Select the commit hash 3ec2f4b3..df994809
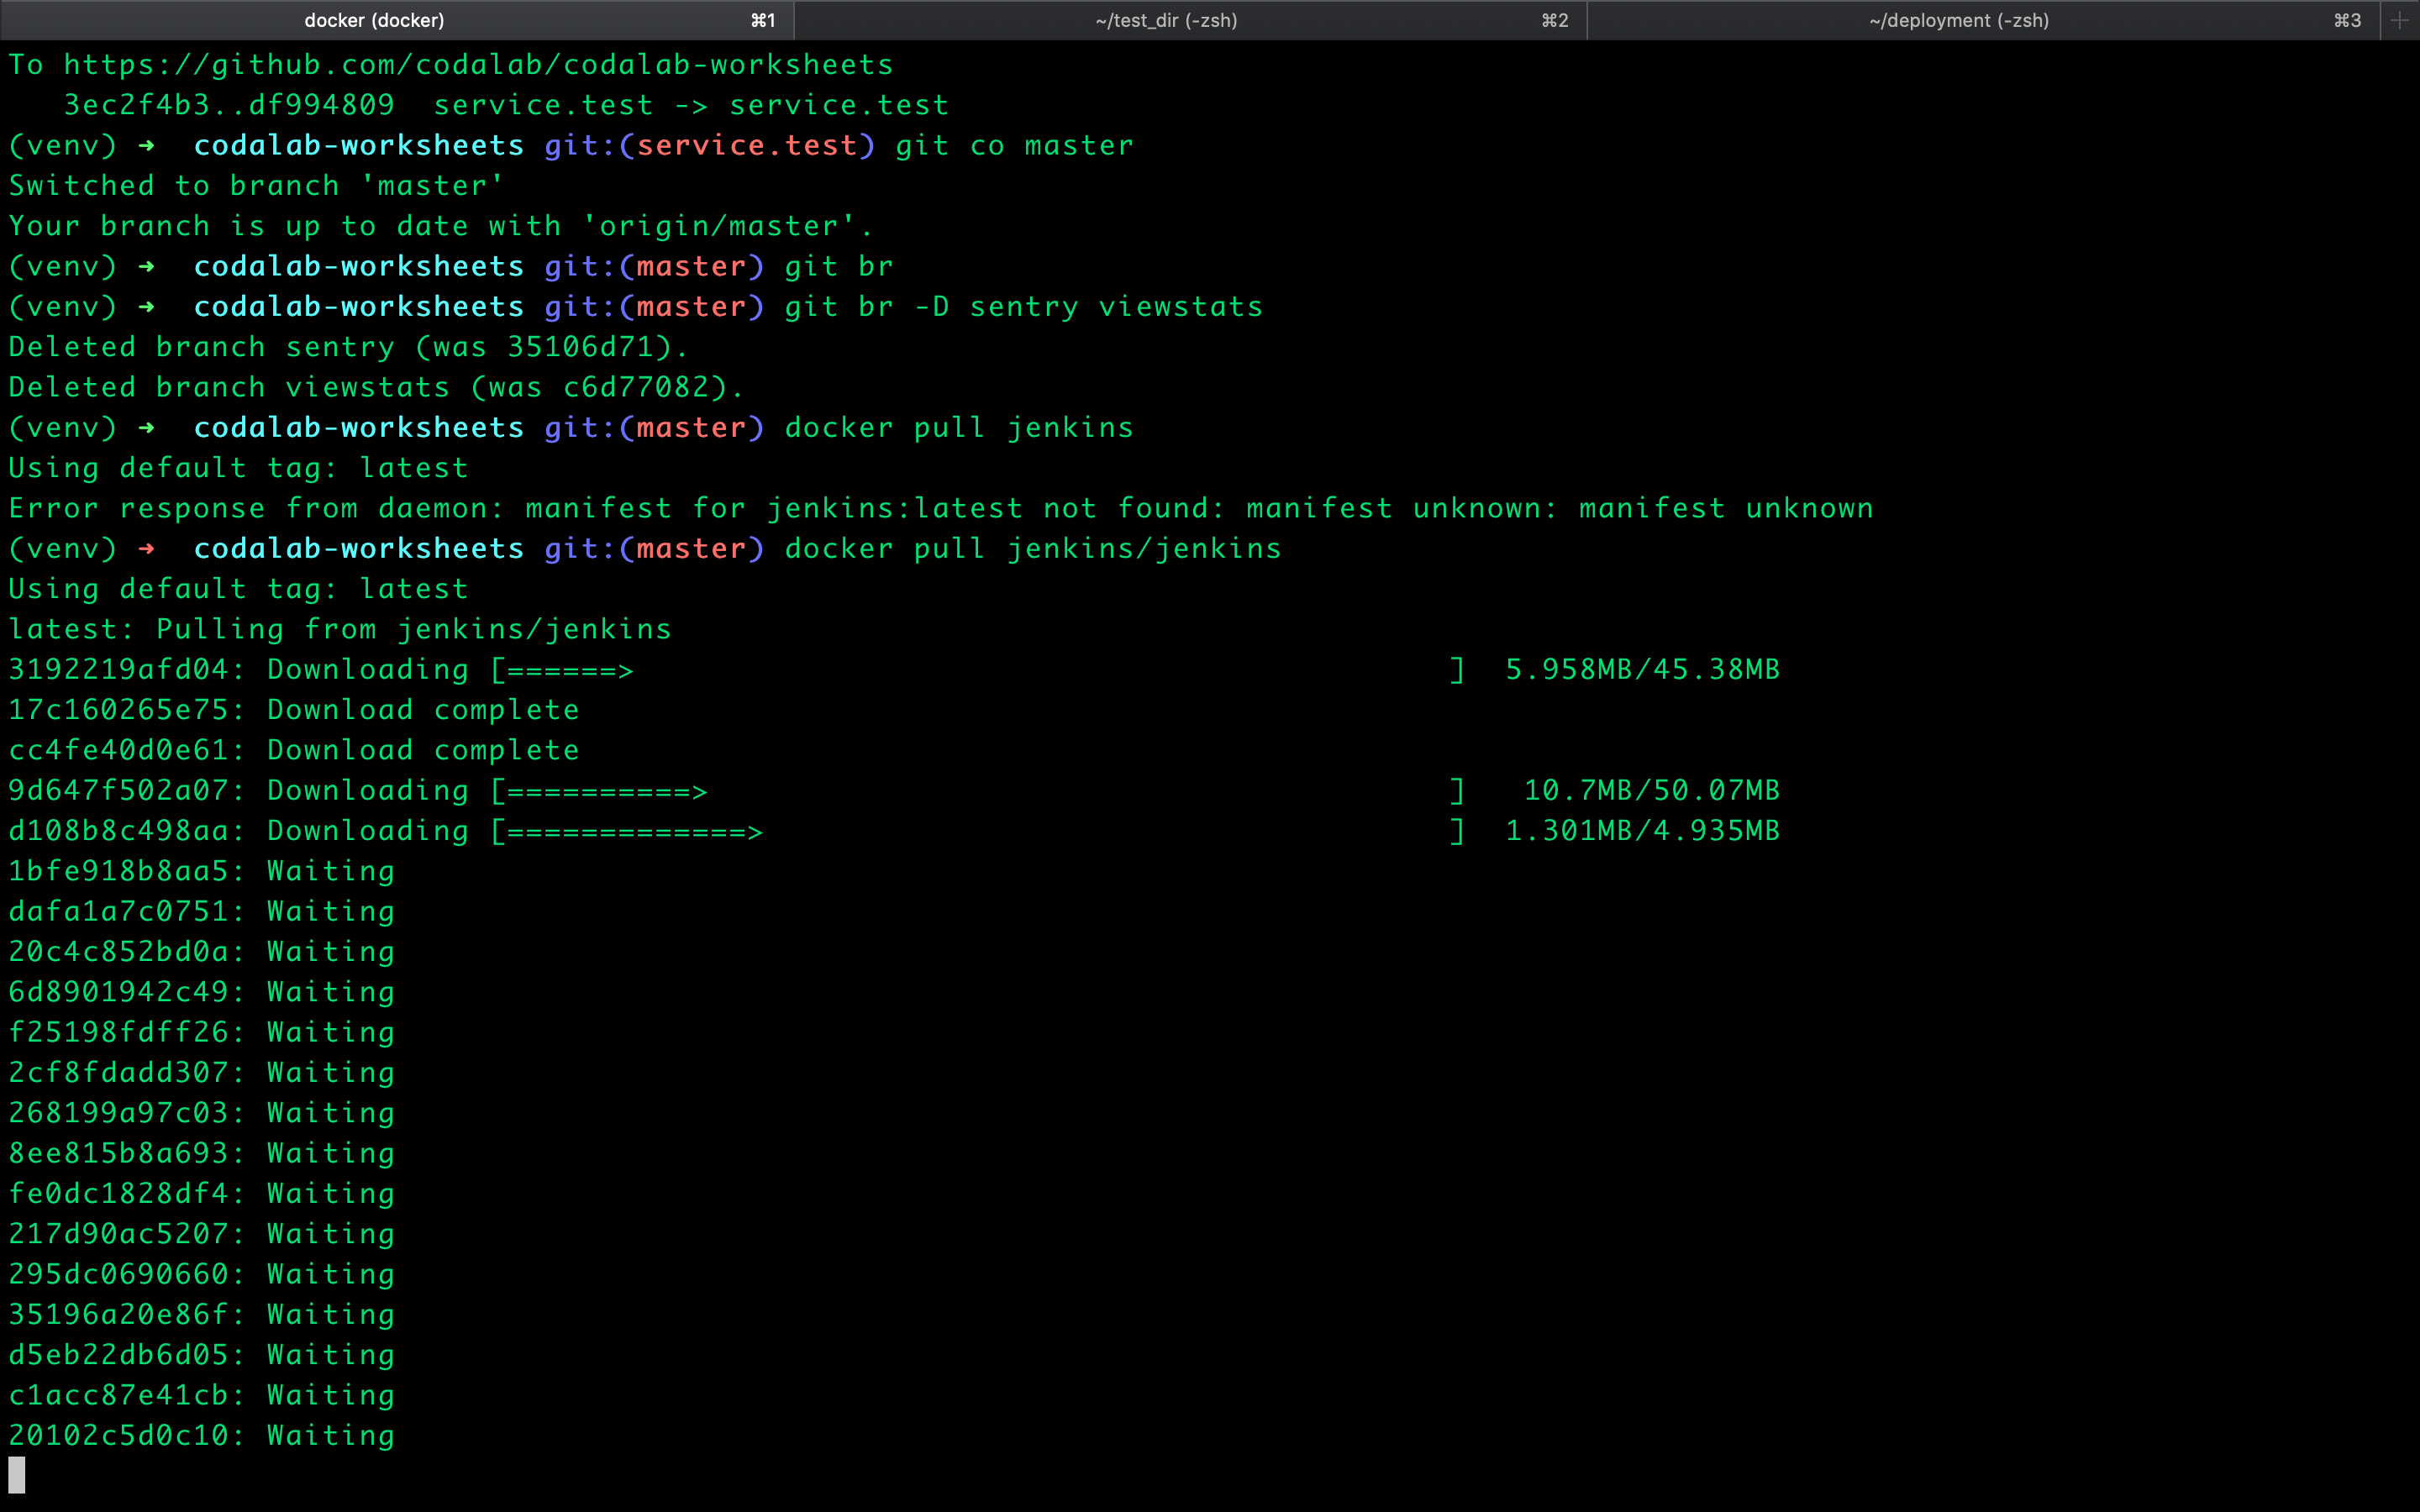 point(227,104)
